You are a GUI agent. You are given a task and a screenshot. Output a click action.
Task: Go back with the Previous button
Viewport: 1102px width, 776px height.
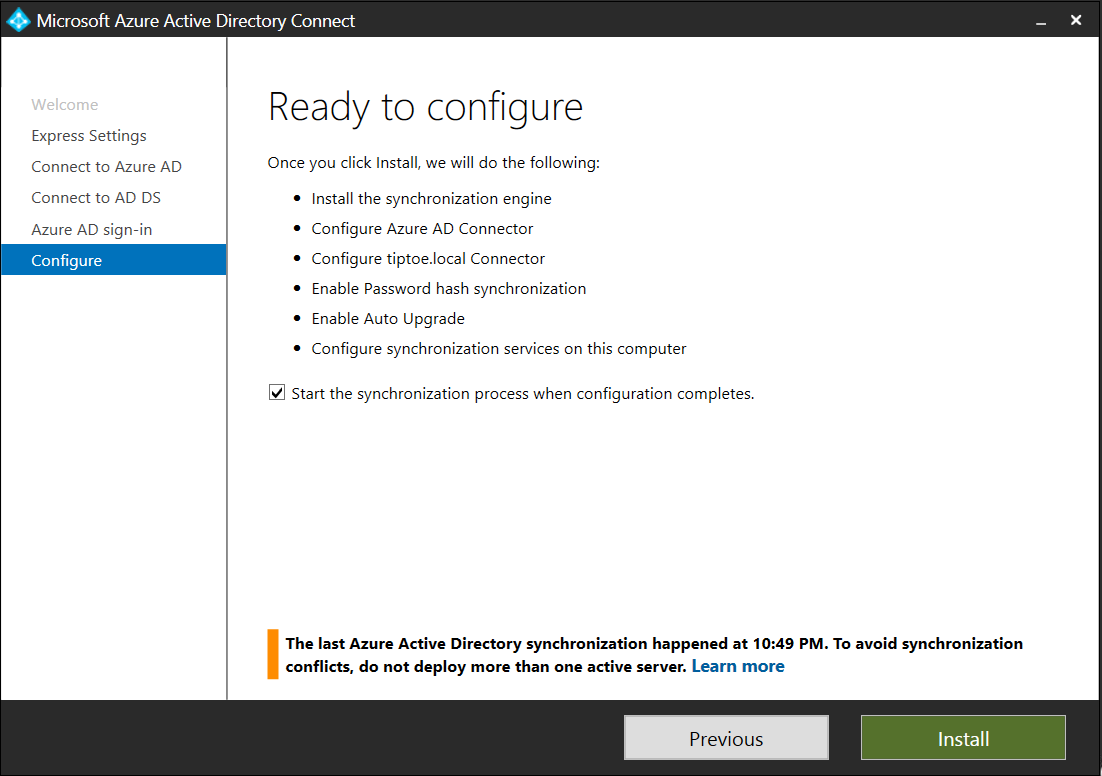click(x=726, y=738)
